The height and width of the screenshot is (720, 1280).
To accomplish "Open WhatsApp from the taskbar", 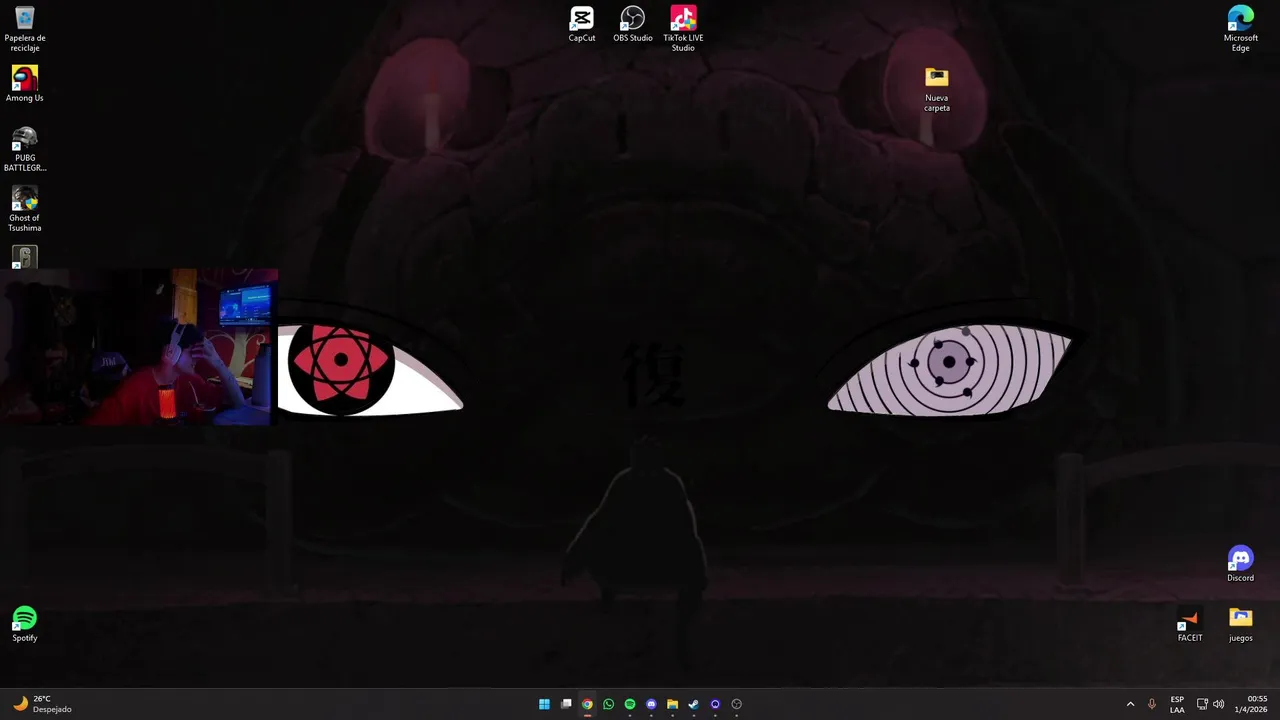I will click(x=608, y=704).
